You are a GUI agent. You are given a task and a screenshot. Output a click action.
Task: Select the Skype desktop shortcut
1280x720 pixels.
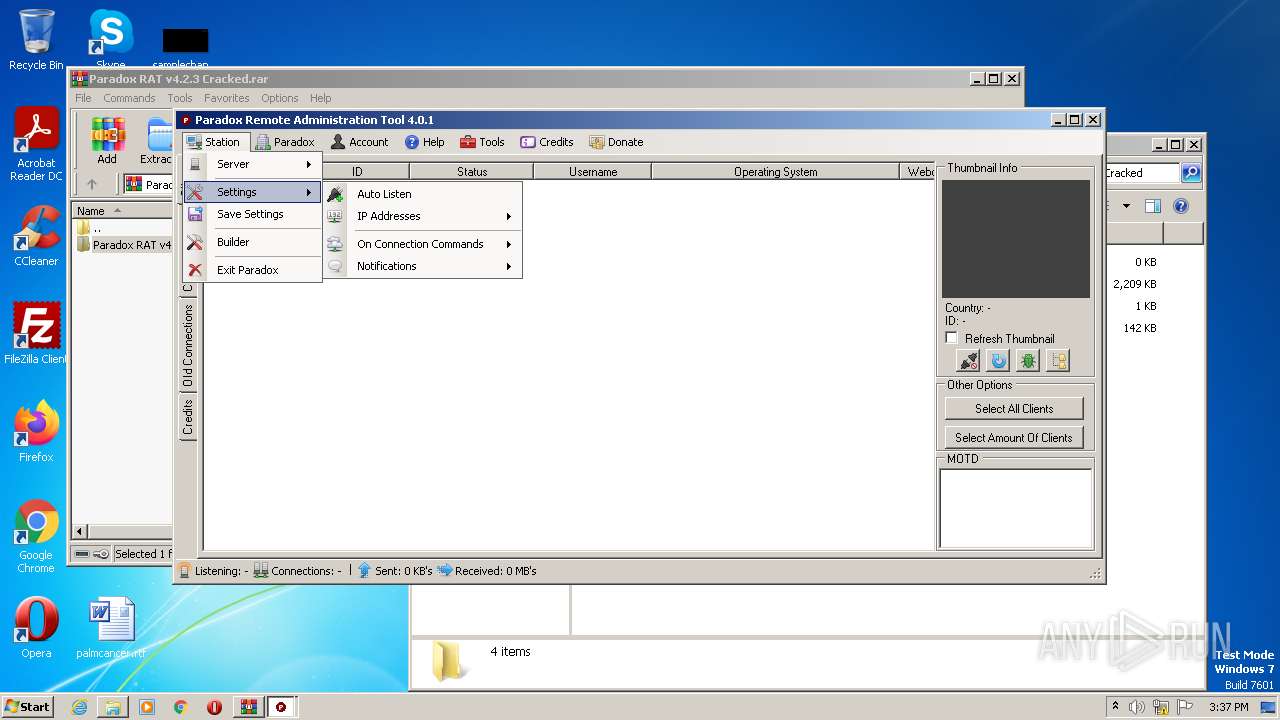[110, 40]
